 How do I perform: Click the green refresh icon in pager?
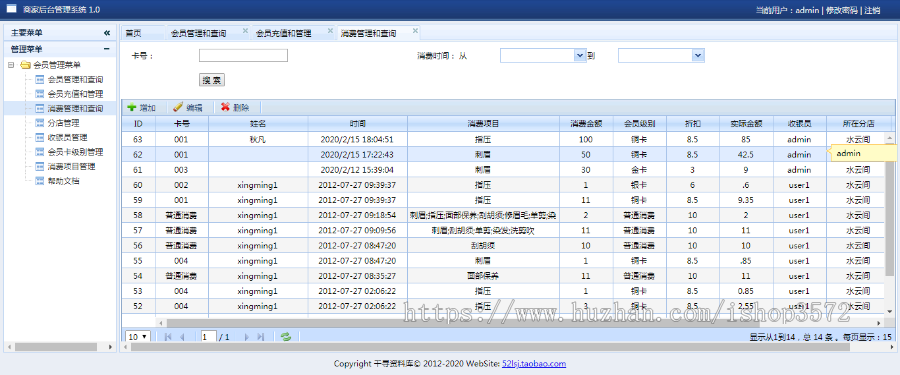coord(286,337)
